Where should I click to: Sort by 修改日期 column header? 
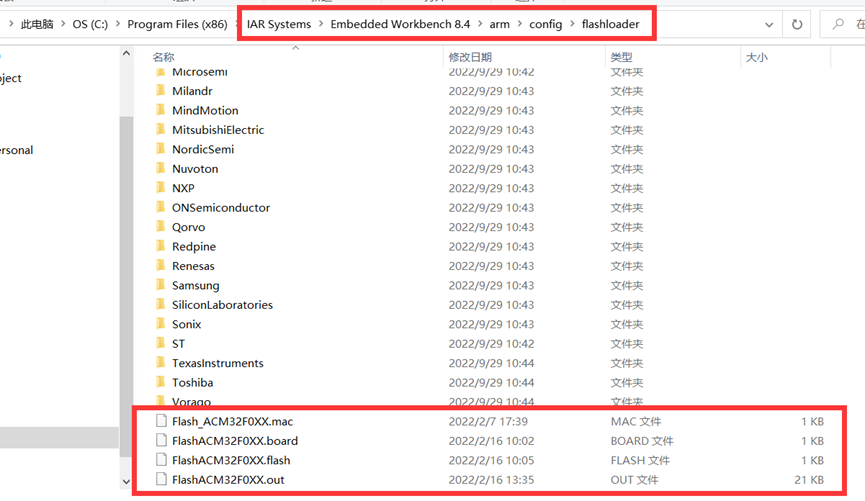(x=470, y=58)
